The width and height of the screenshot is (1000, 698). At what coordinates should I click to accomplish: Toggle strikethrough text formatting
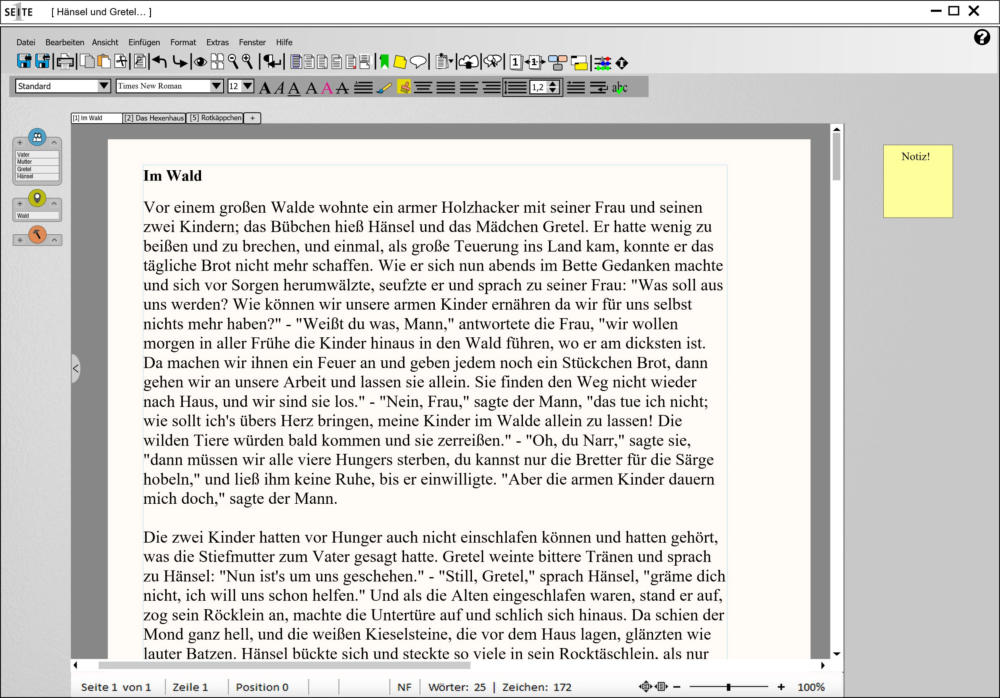pyautogui.click(x=342, y=87)
